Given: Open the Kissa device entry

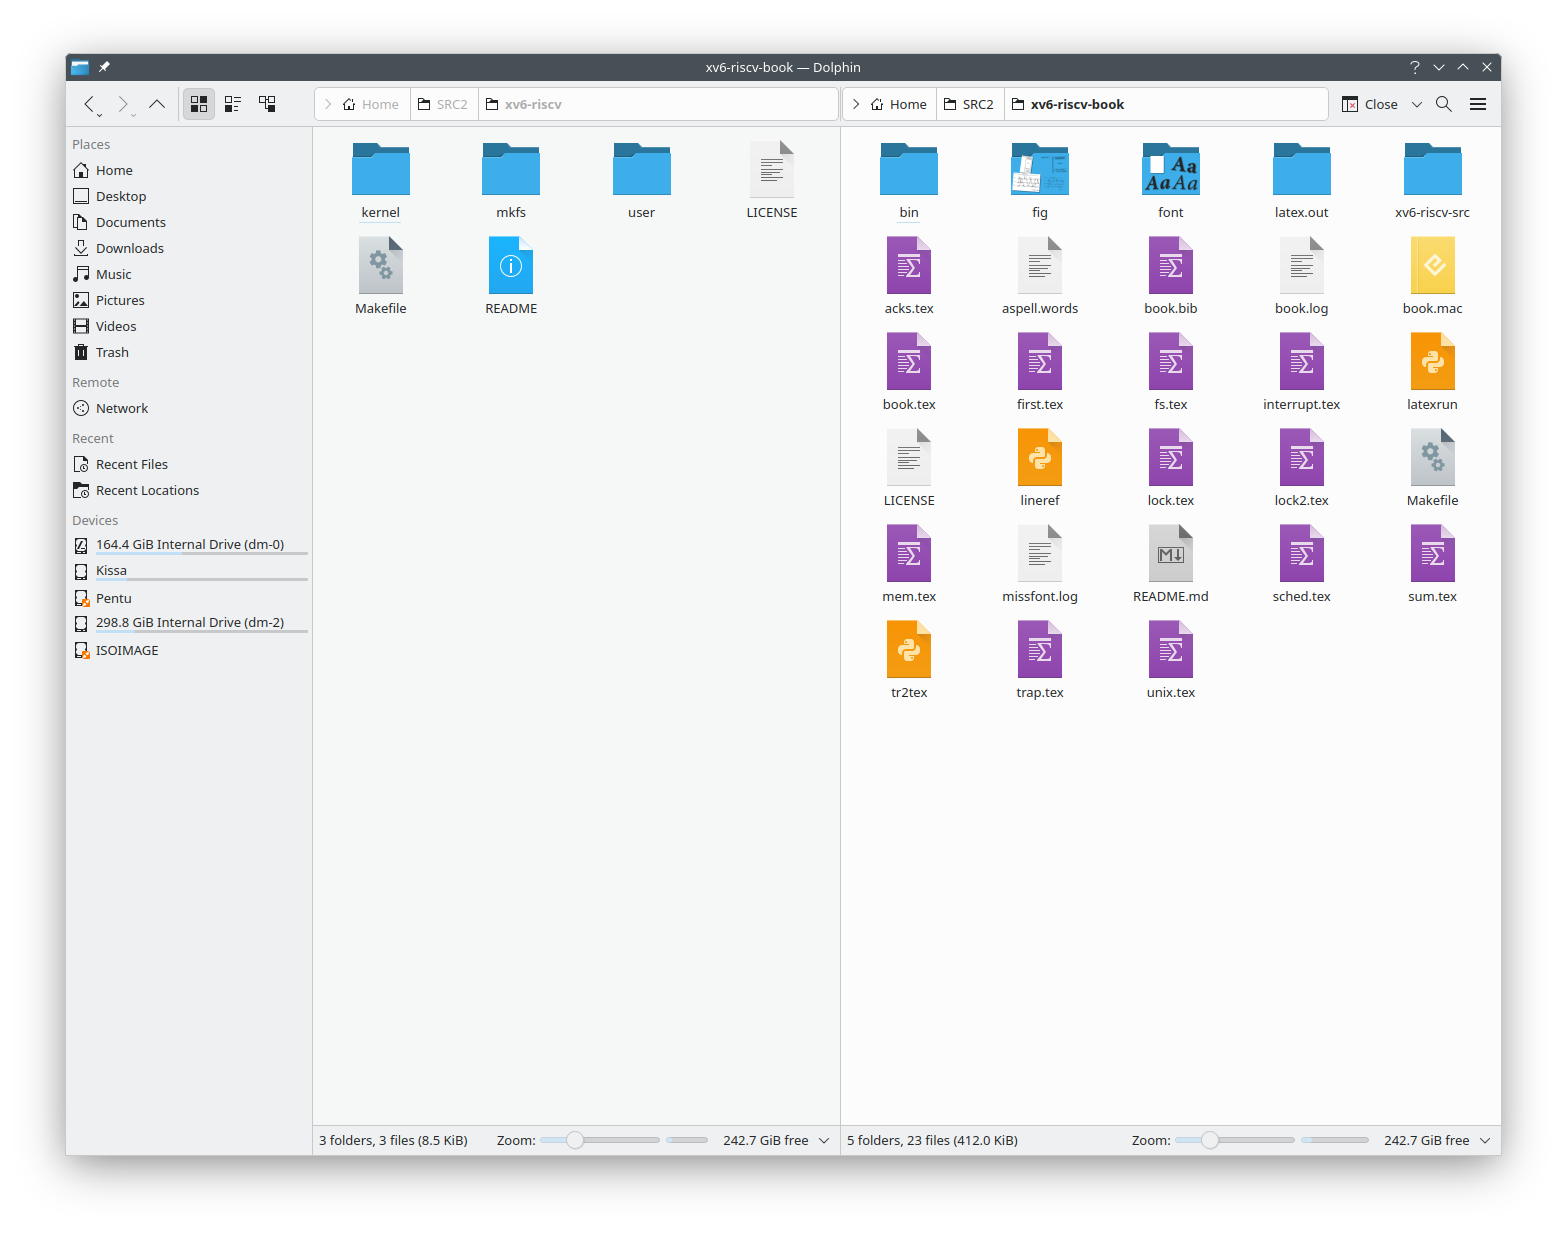Looking at the screenshot, I should point(111,570).
